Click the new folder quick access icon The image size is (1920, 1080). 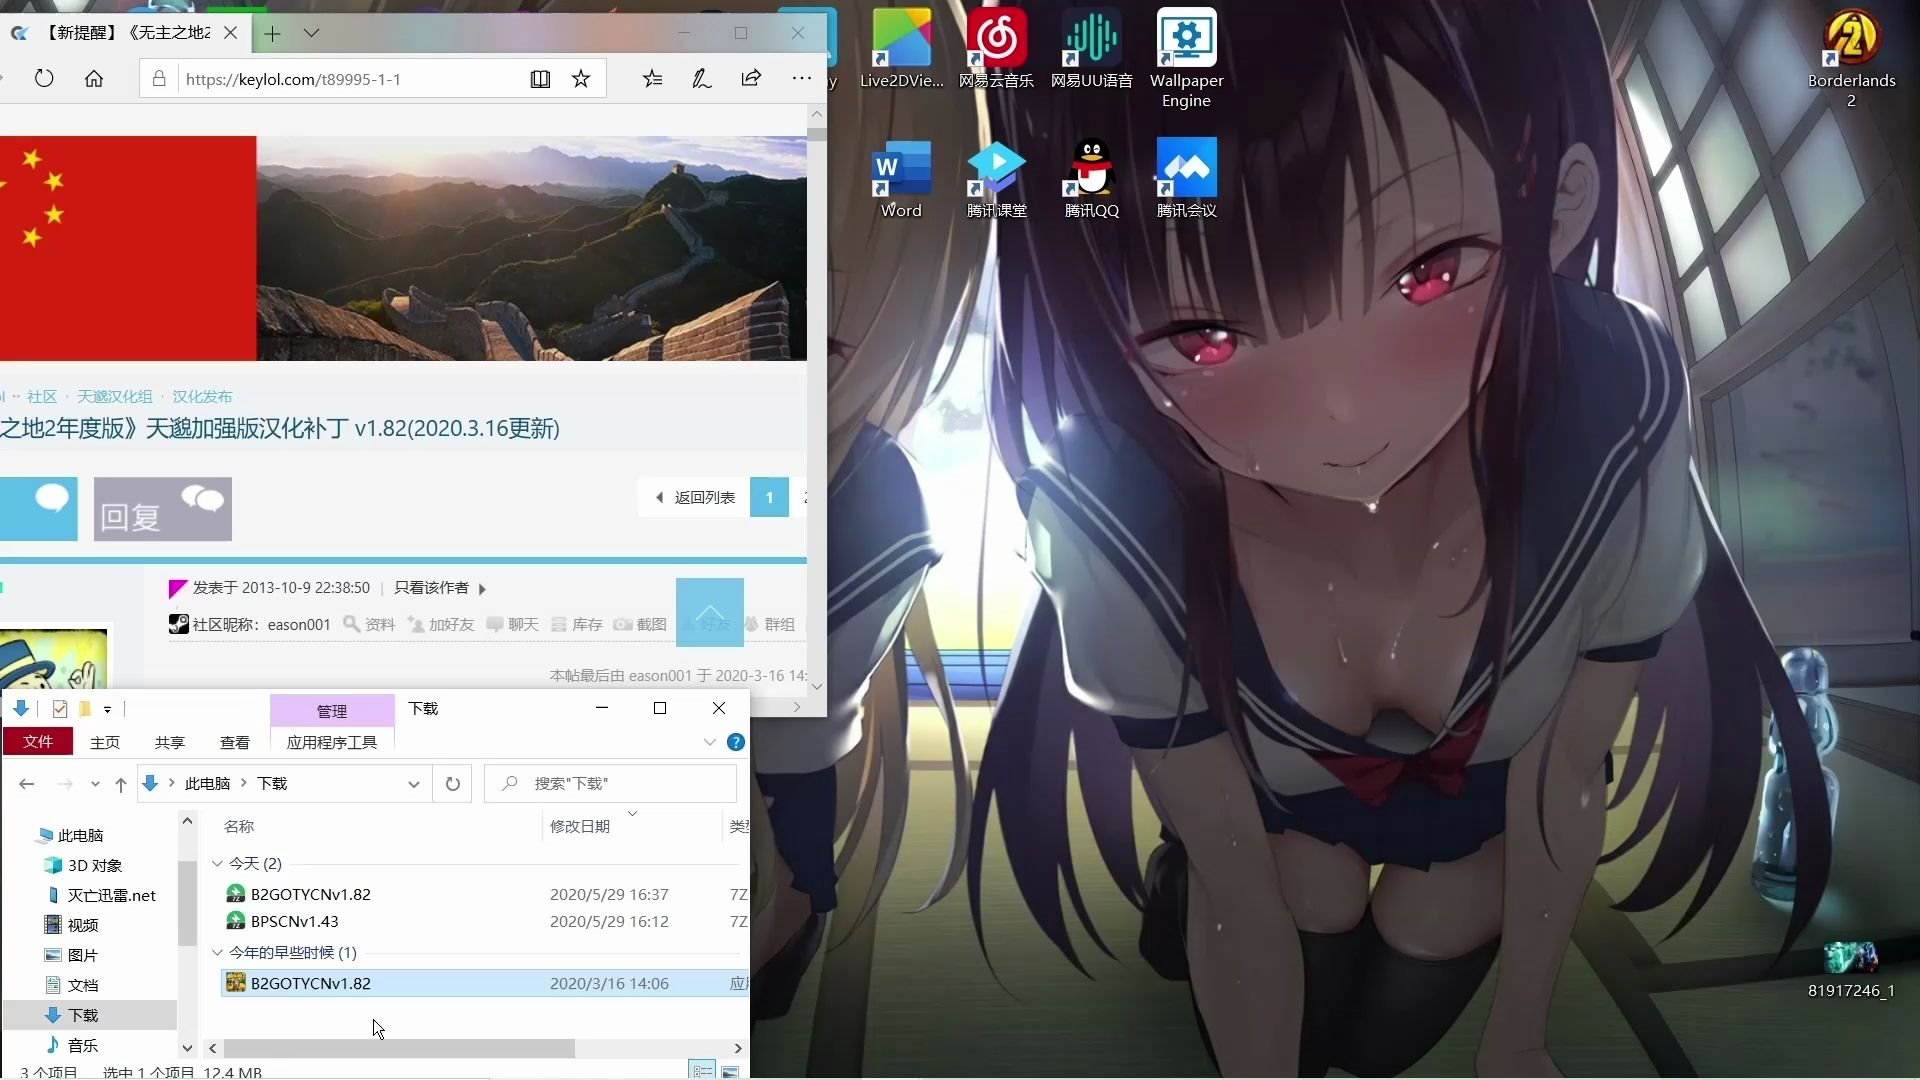point(85,709)
